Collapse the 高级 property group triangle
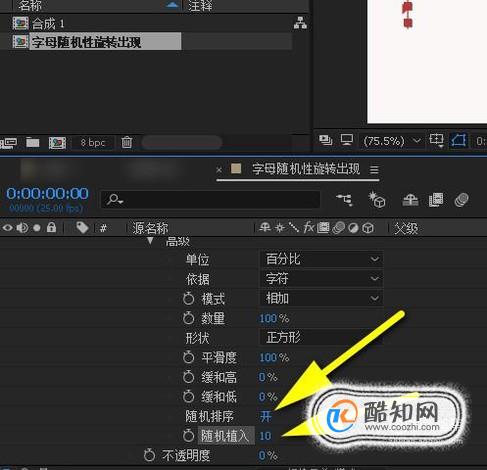The width and height of the screenshot is (487, 470). [x=150, y=241]
